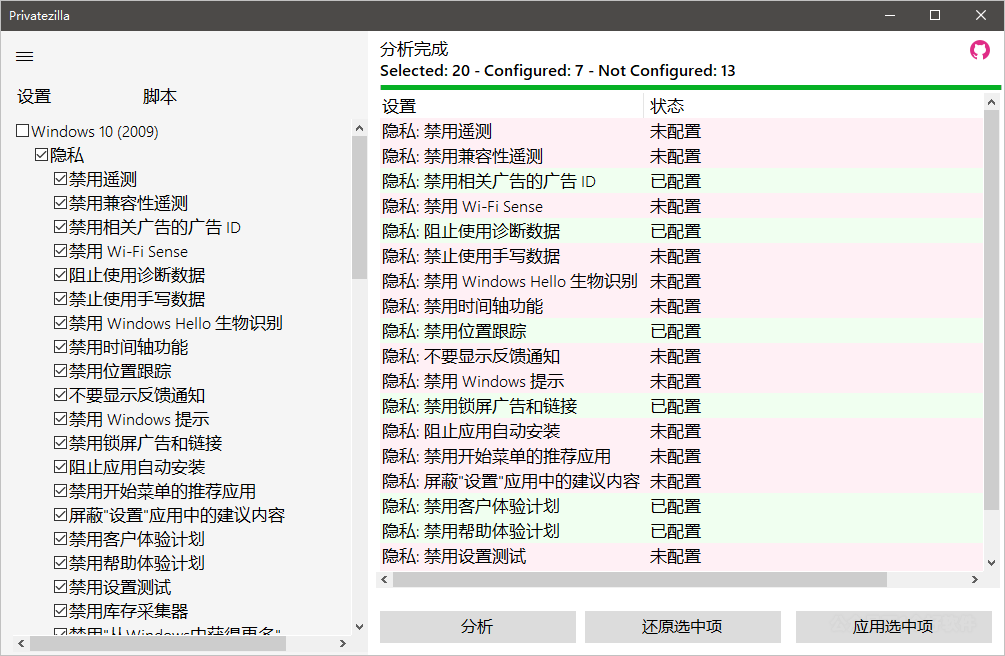Uncheck 禁用遥测 in the tree
The width and height of the screenshot is (1005, 656).
61,179
